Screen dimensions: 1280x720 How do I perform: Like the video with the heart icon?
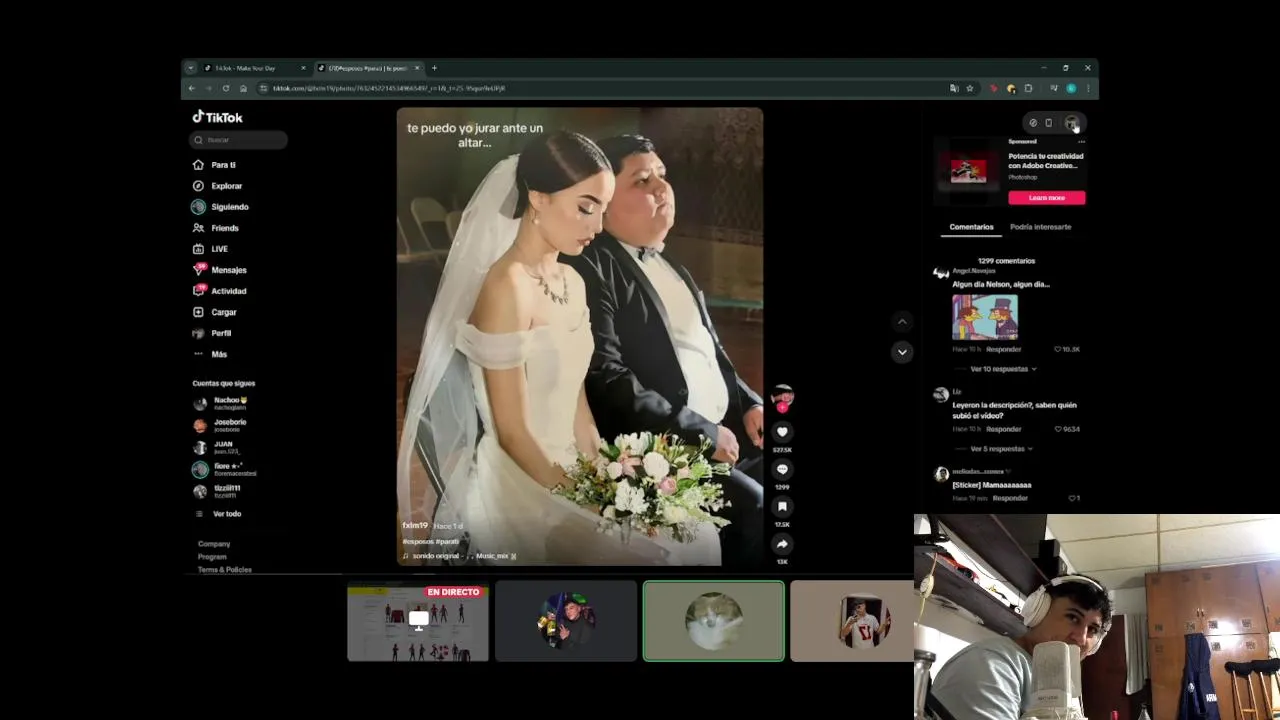tap(782, 432)
